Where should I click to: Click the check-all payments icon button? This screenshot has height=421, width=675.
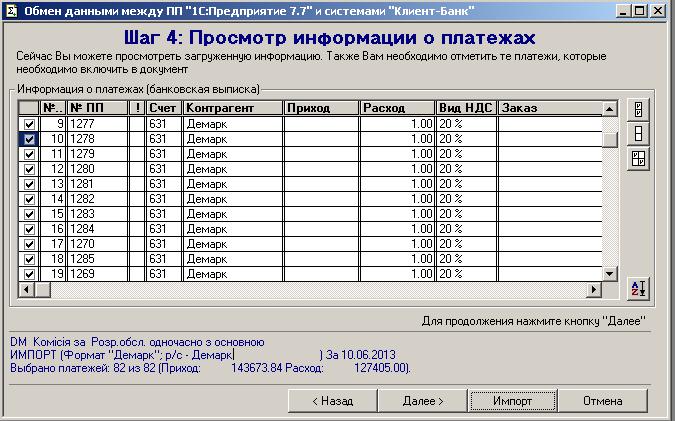tap(638, 109)
